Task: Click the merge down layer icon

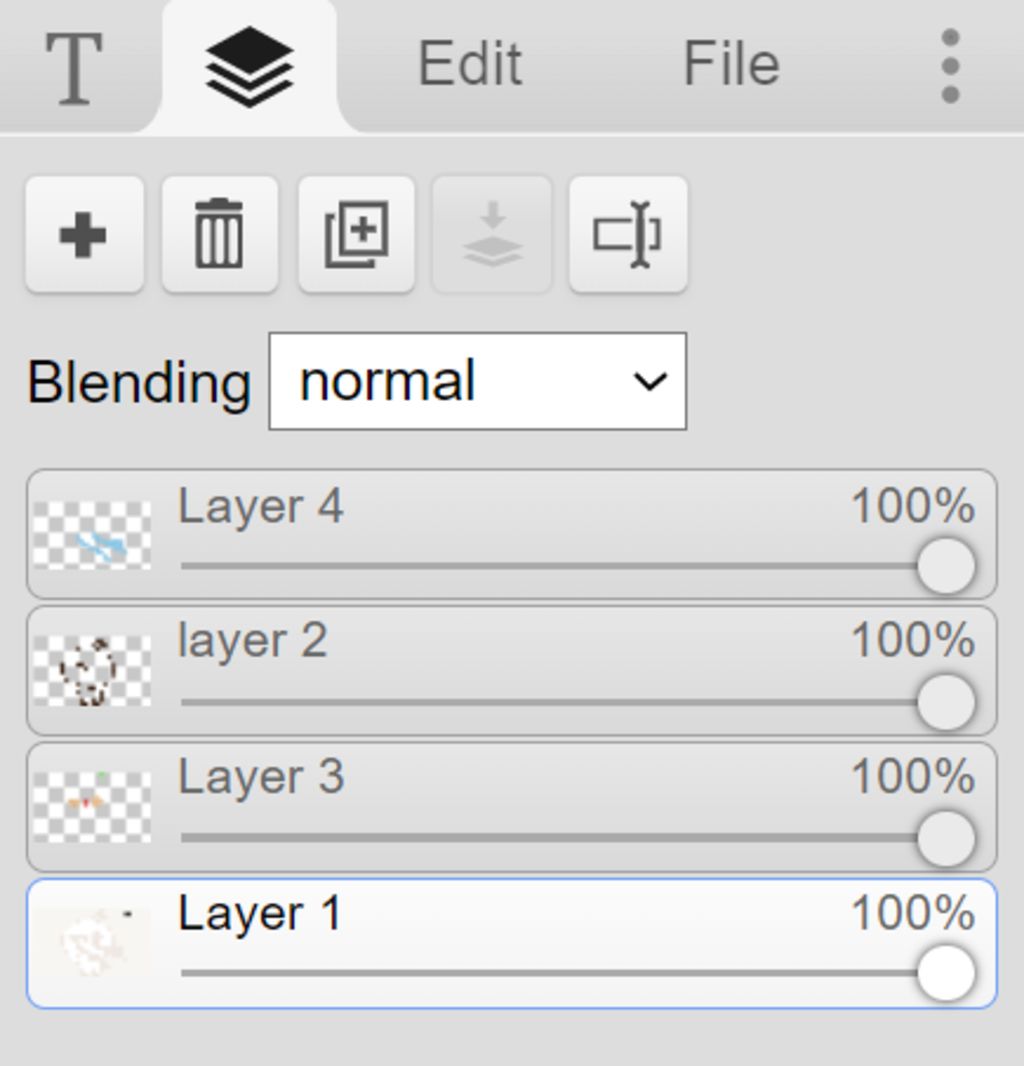Action: (492, 235)
